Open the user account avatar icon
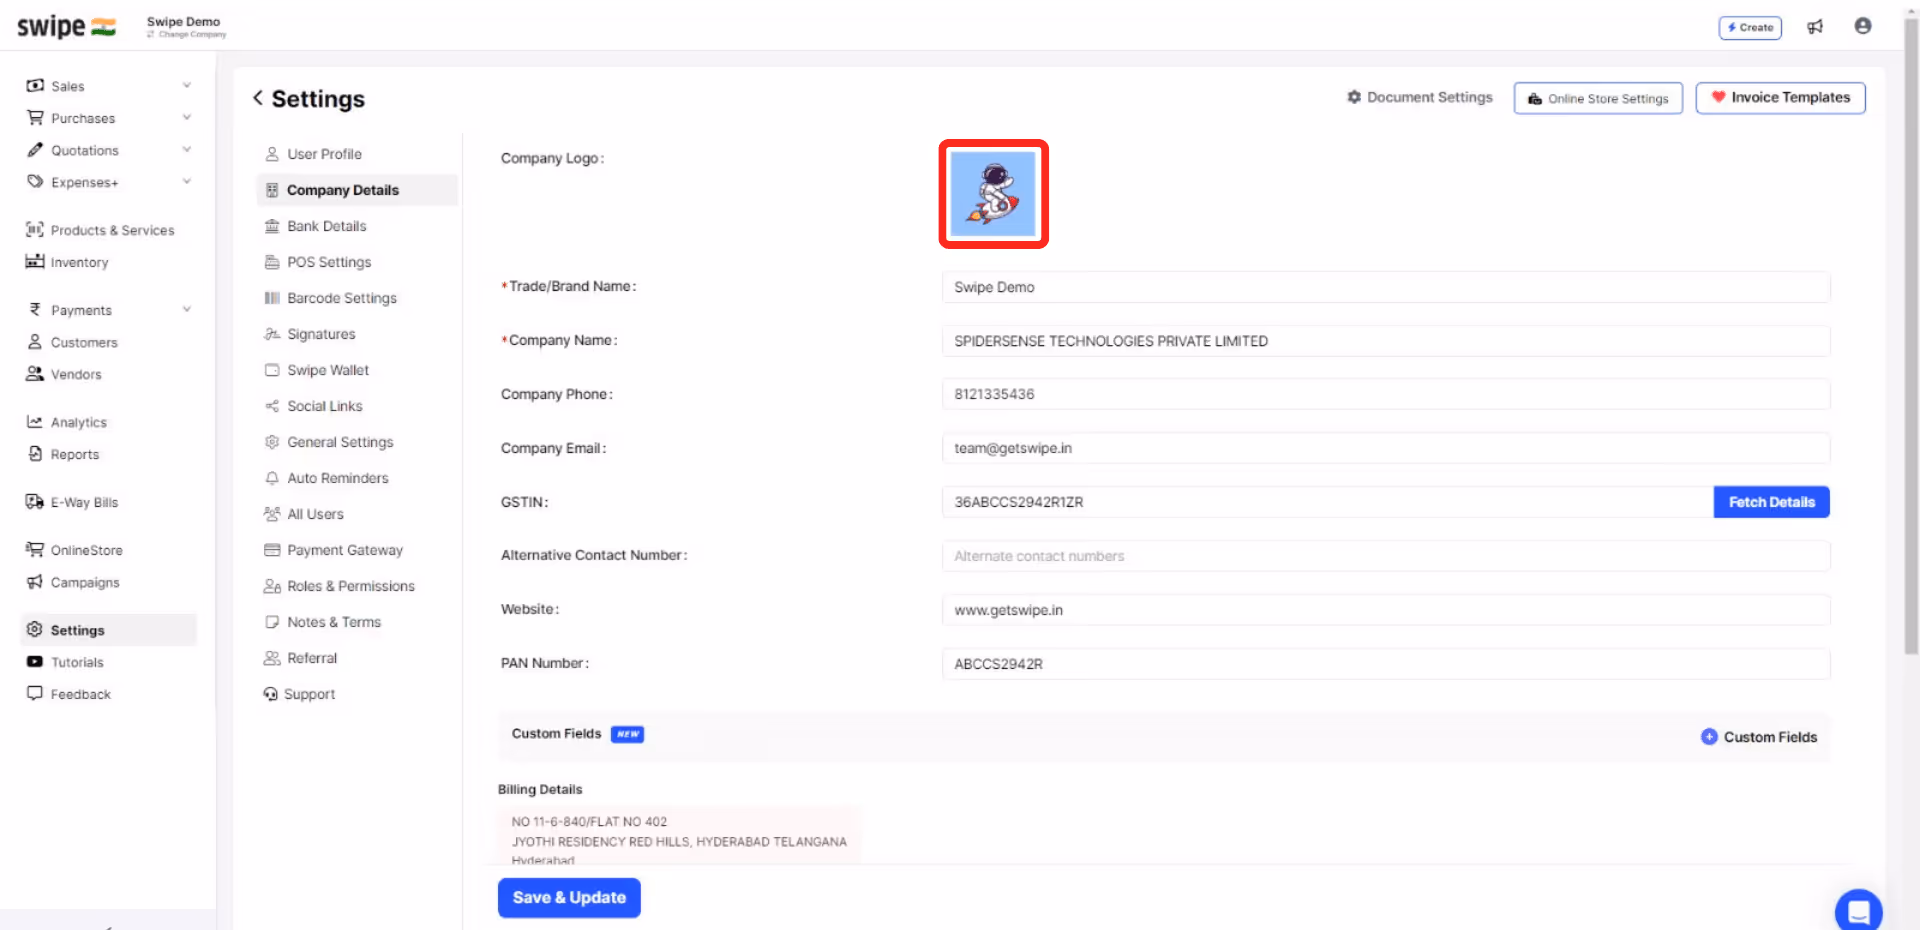 click(1863, 26)
